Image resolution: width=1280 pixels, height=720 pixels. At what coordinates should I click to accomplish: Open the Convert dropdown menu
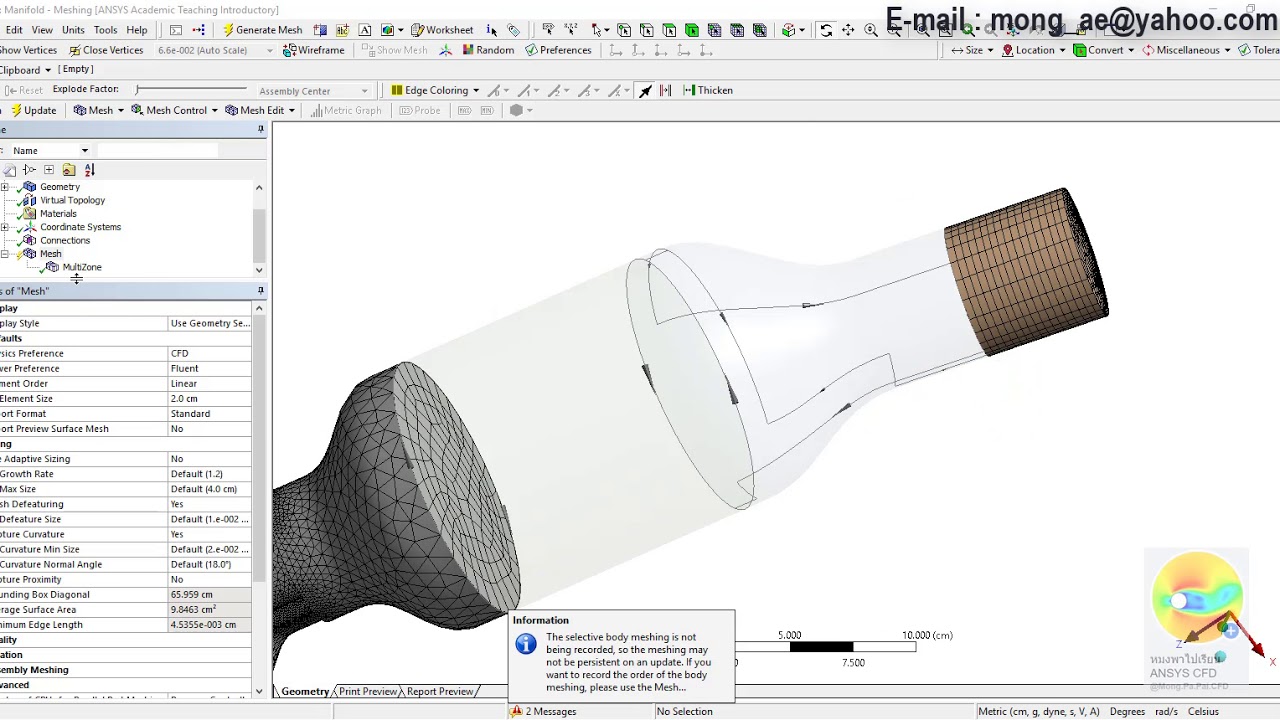click(x=1104, y=50)
